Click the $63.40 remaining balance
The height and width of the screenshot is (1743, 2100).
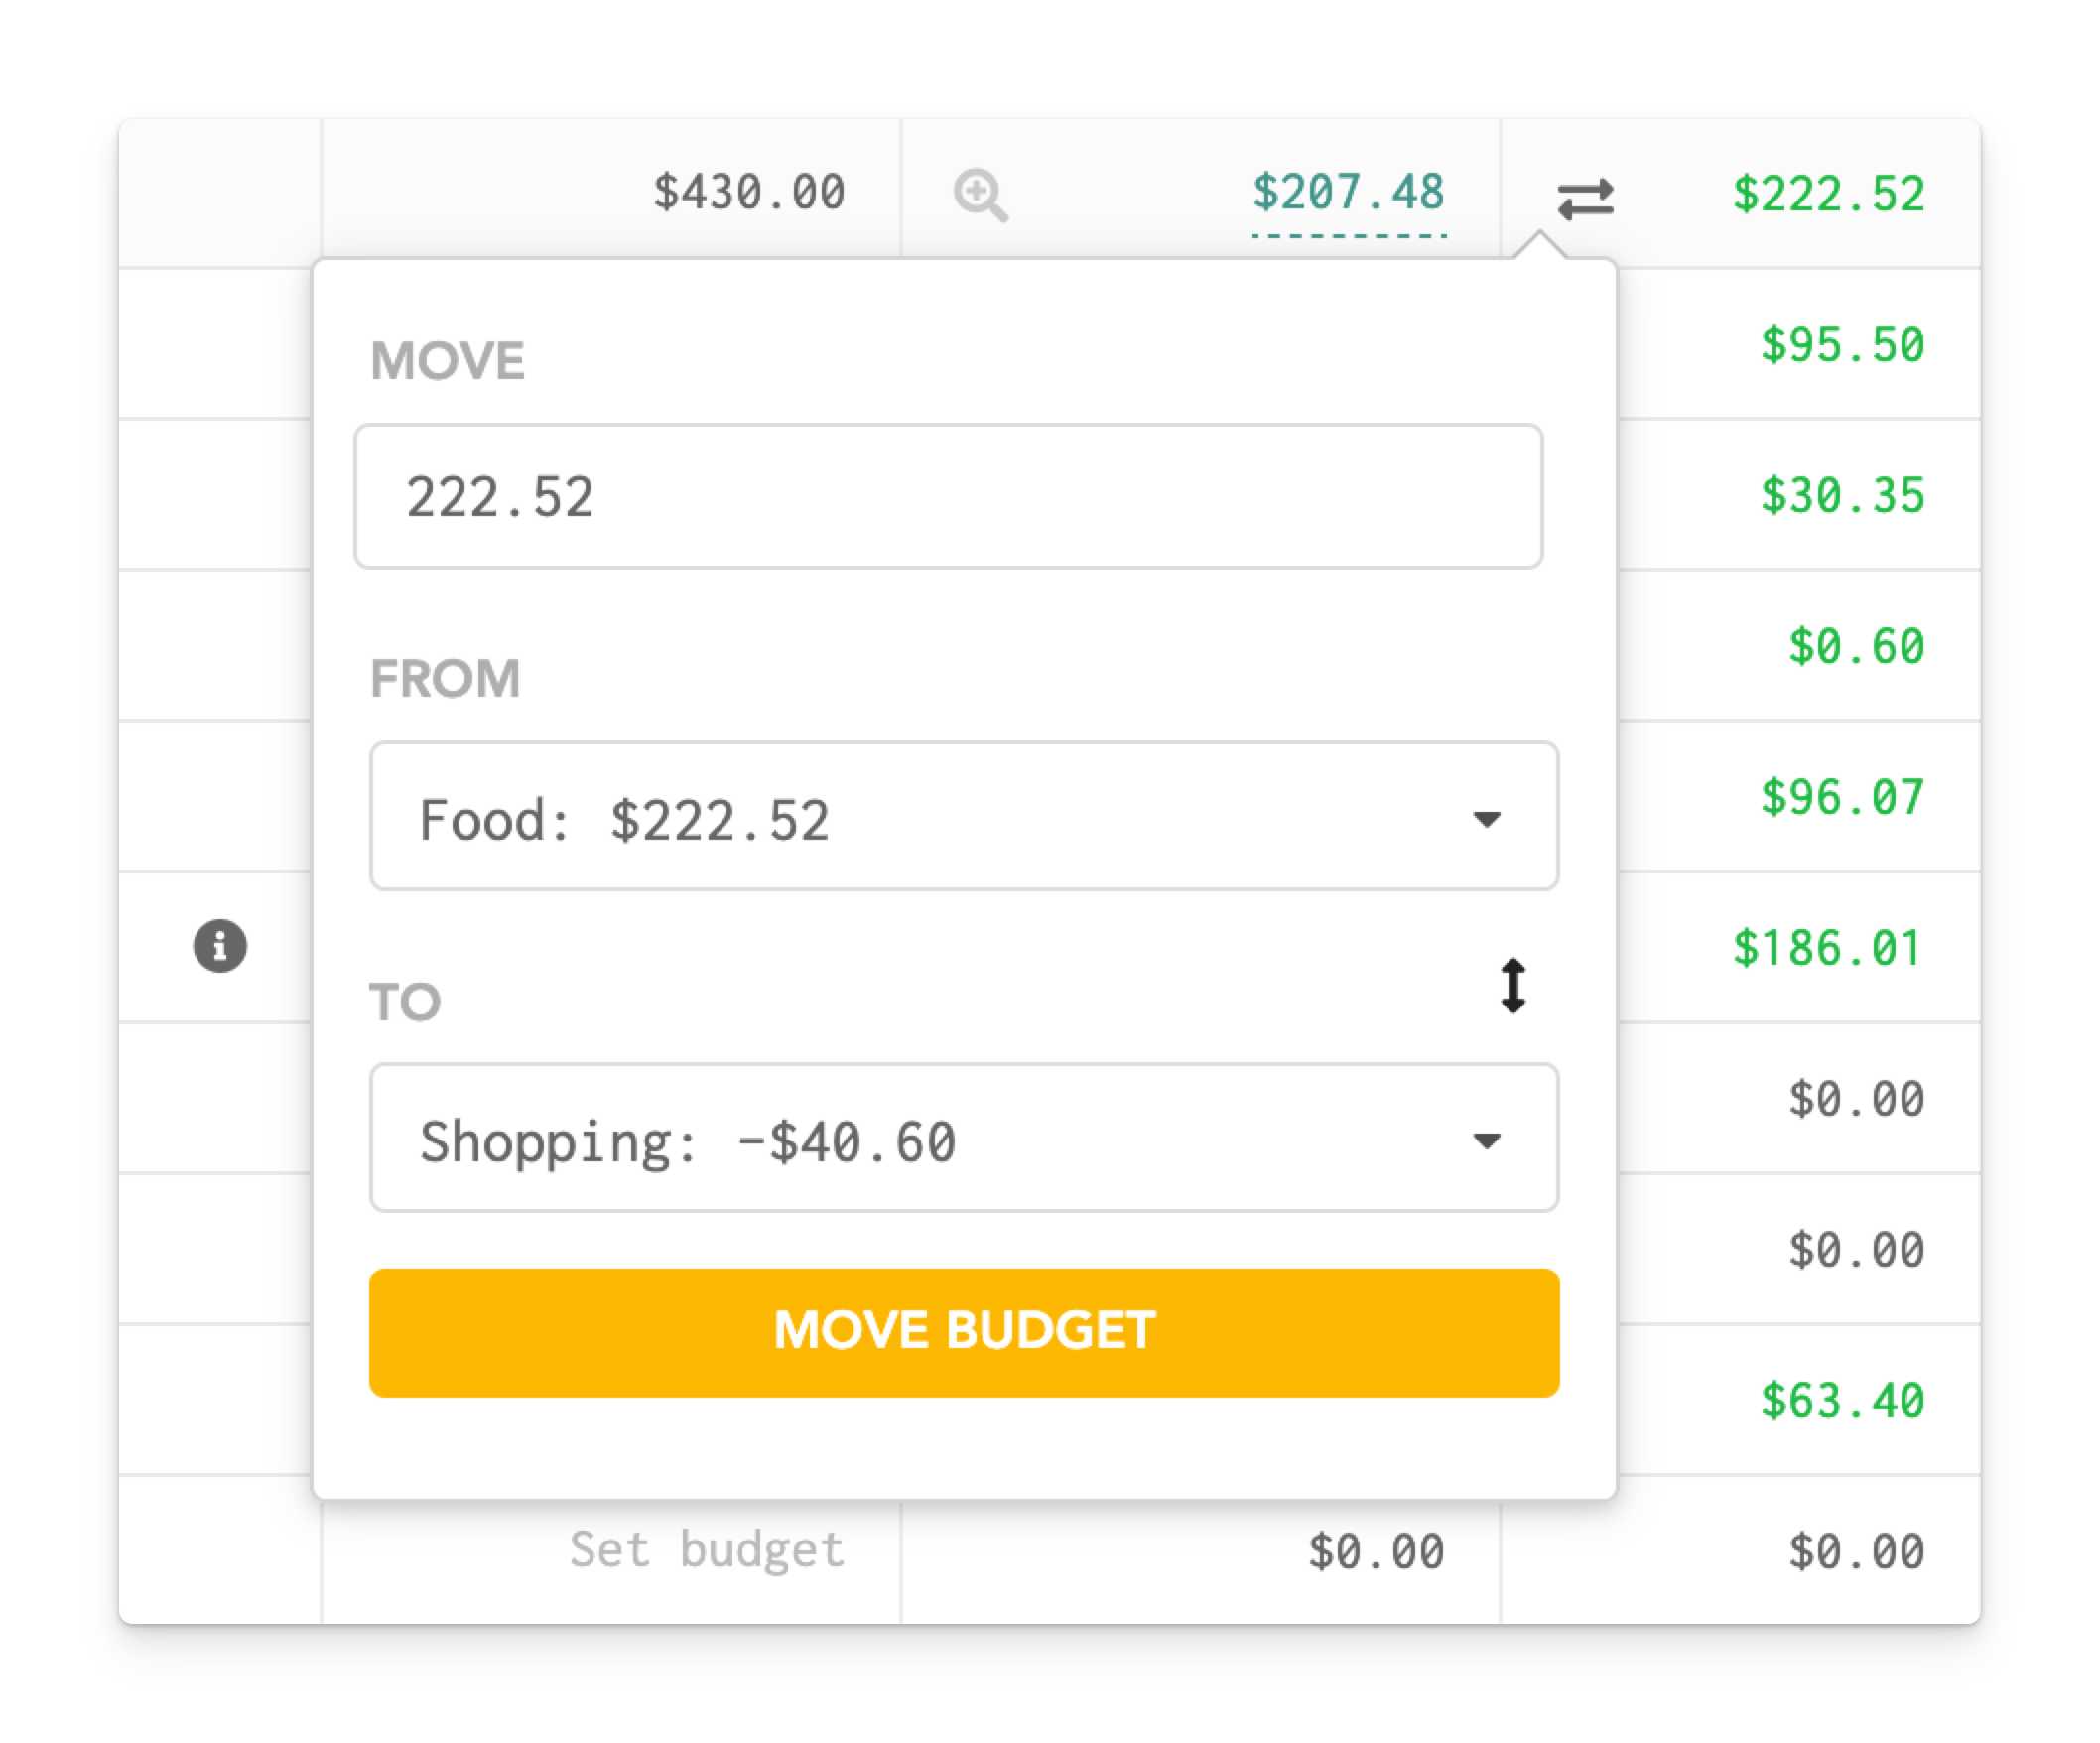[x=1842, y=1400]
